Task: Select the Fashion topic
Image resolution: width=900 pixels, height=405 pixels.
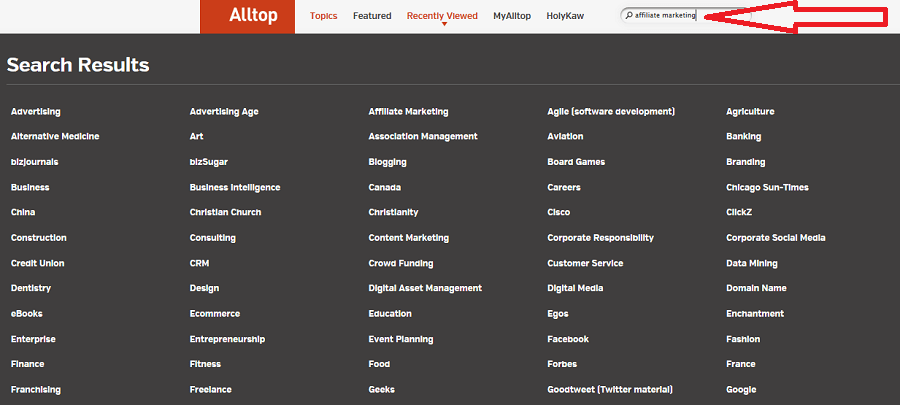Action: click(x=743, y=339)
